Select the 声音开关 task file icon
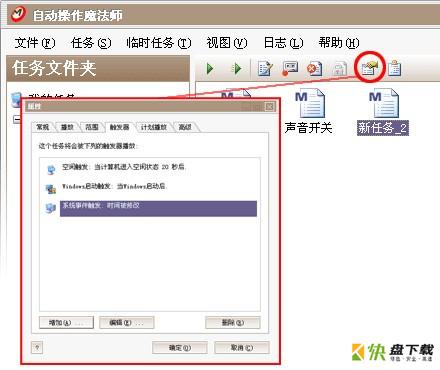 [310, 103]
